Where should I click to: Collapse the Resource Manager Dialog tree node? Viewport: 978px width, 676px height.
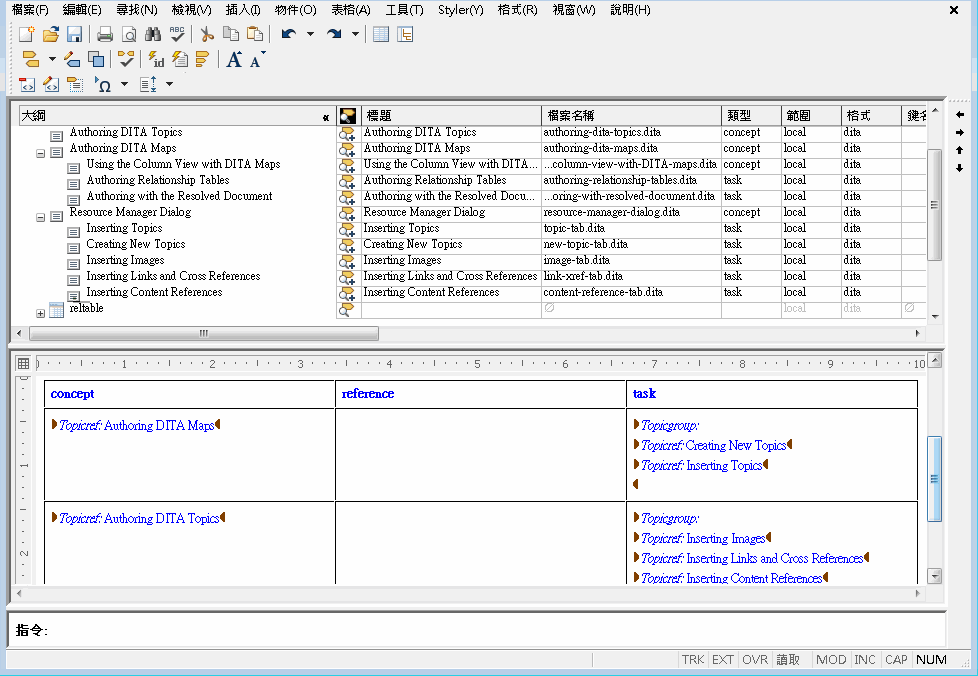point(41,218)
